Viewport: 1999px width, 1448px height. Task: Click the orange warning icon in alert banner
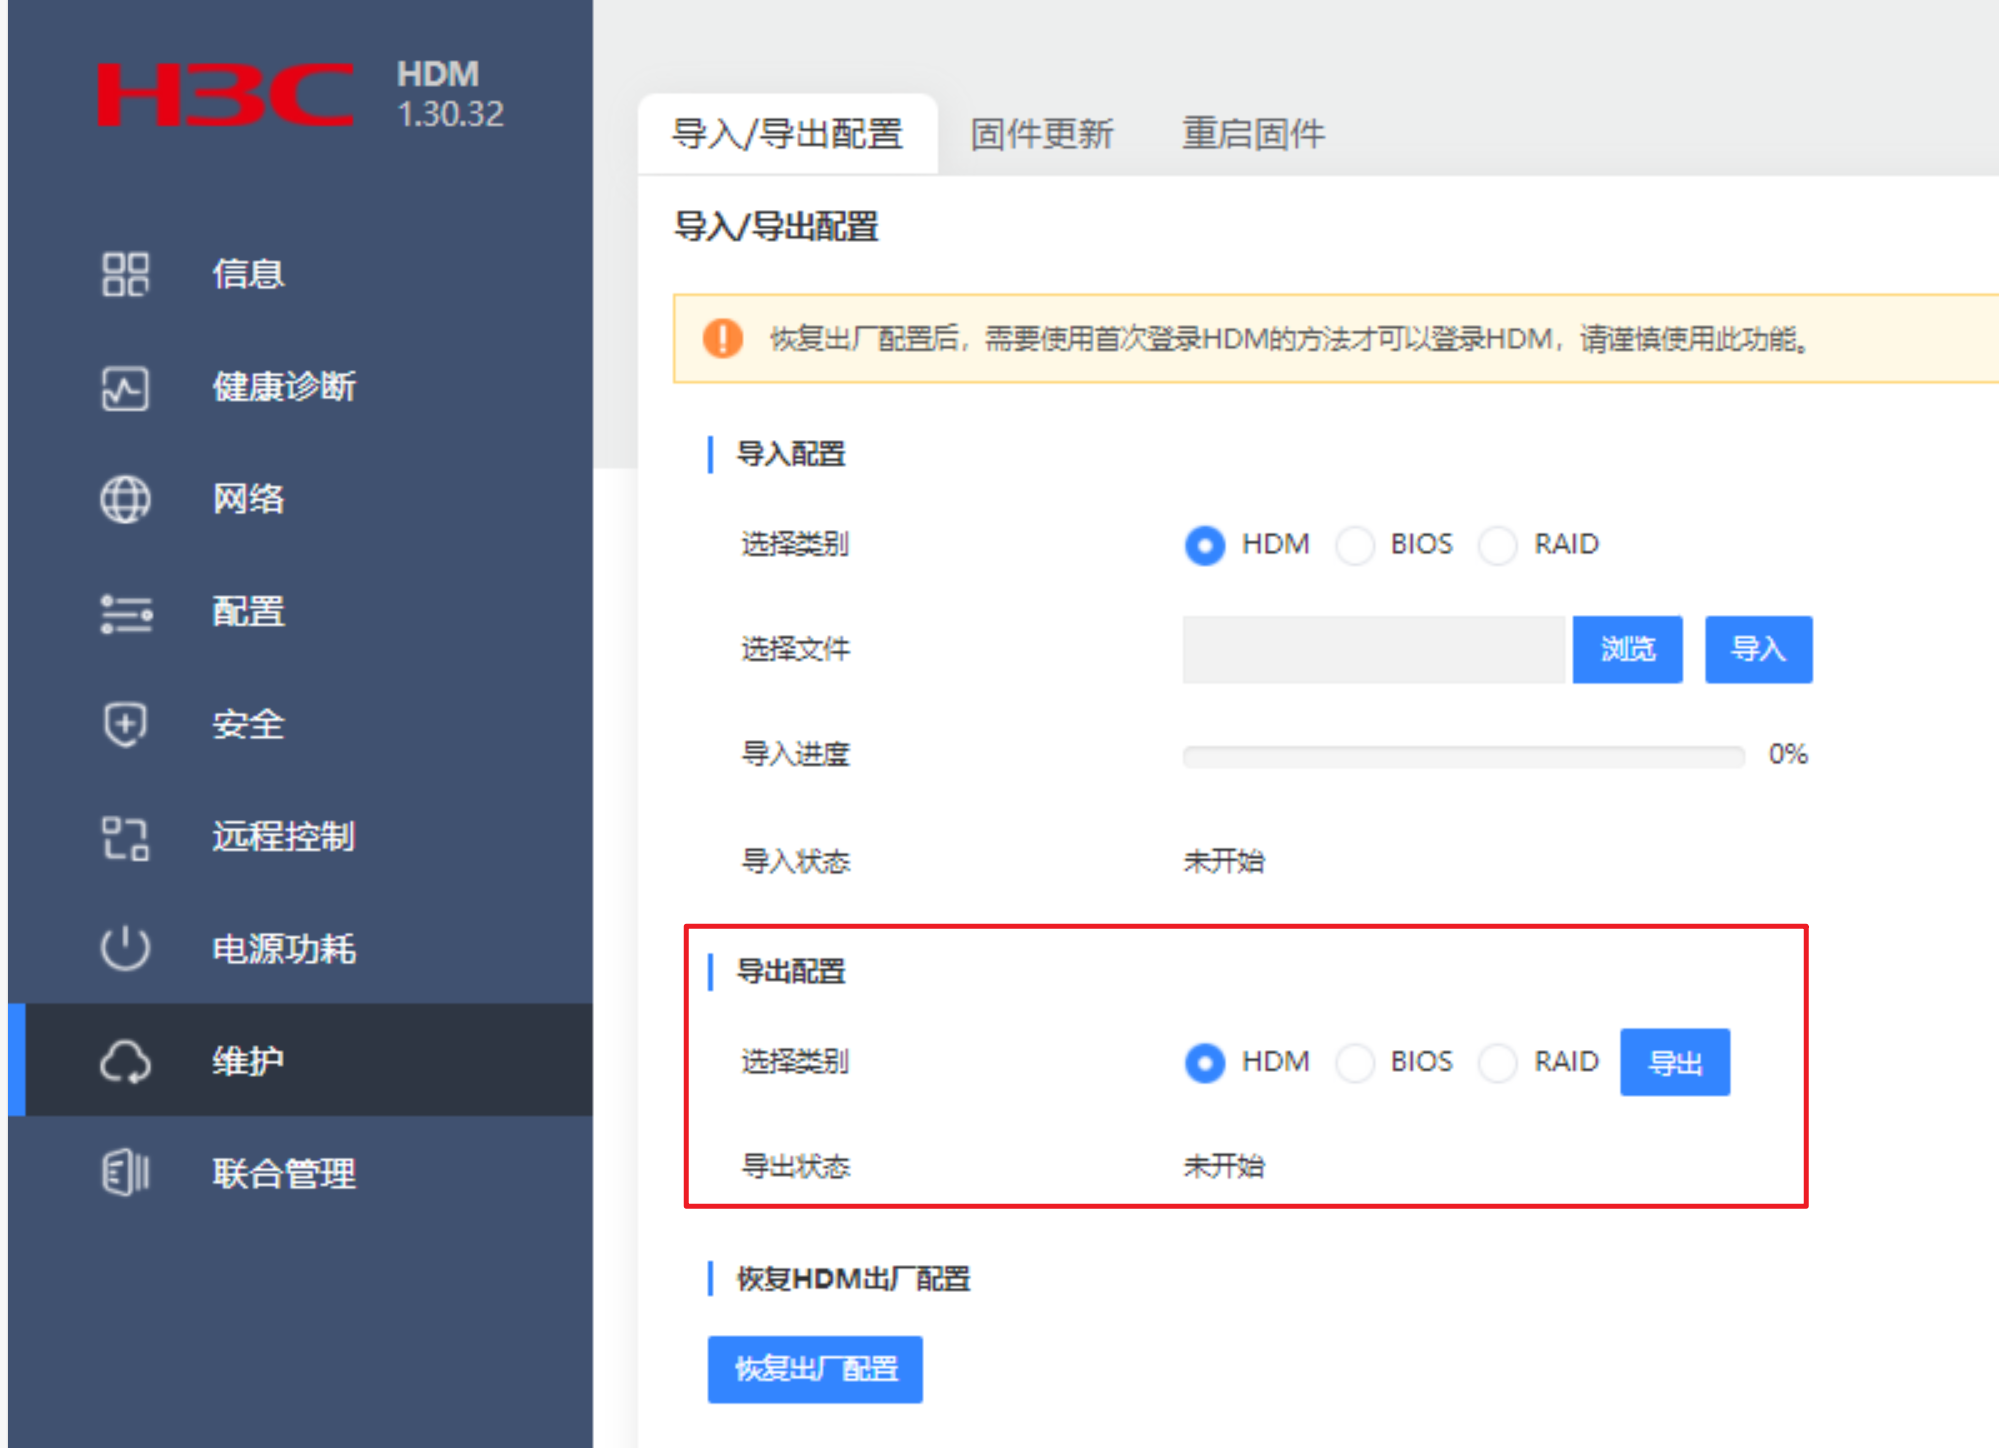(723, 338)
